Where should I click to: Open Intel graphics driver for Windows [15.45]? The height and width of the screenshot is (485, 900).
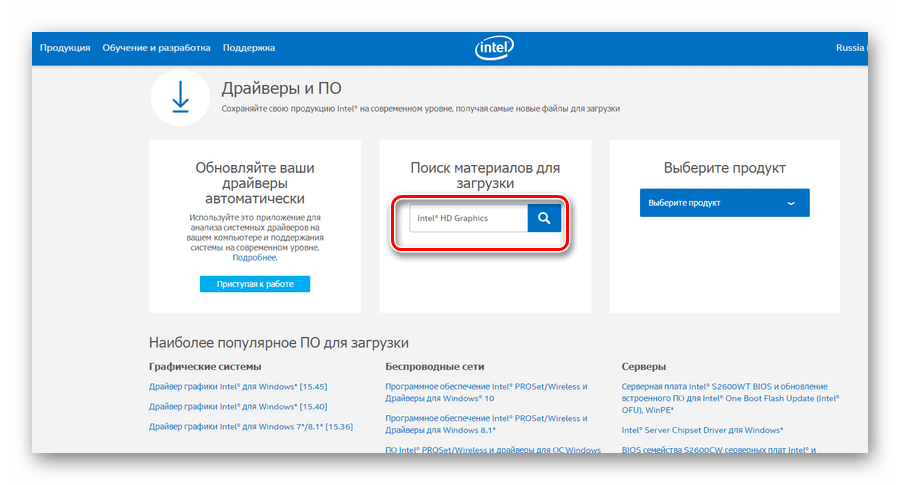(x=238, y=387)
